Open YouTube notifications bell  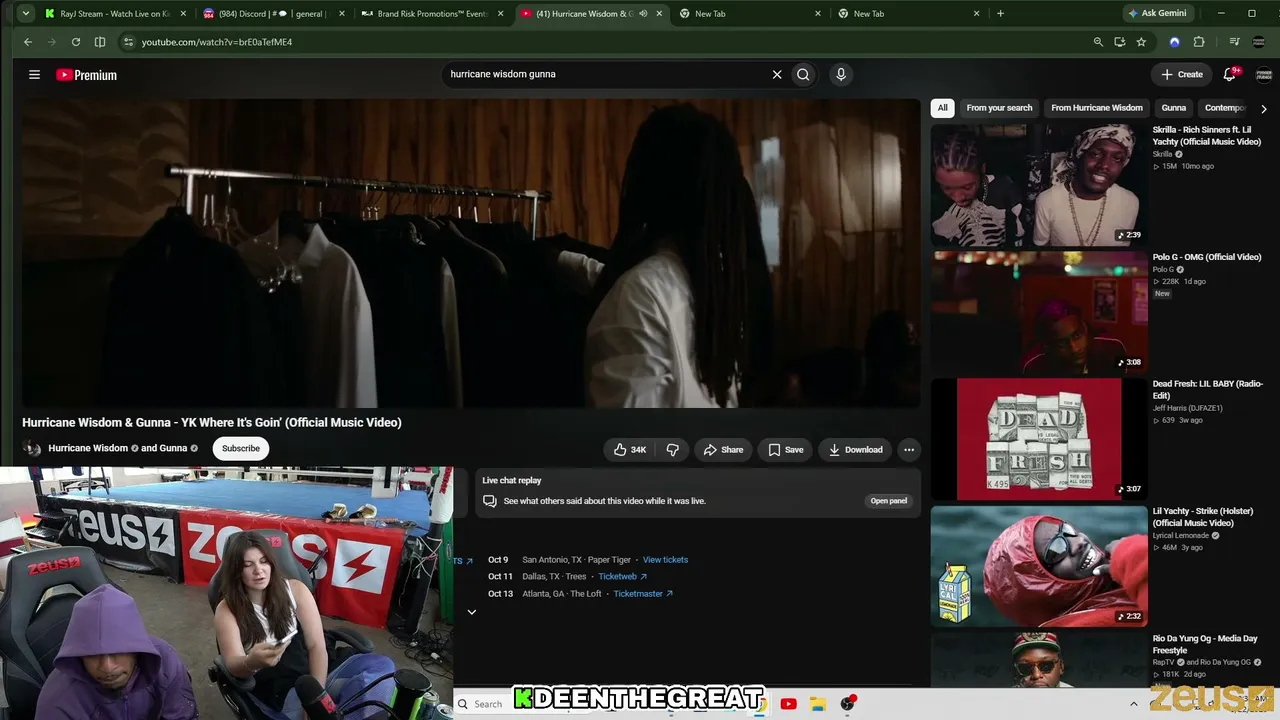[x=1230, y=74]
